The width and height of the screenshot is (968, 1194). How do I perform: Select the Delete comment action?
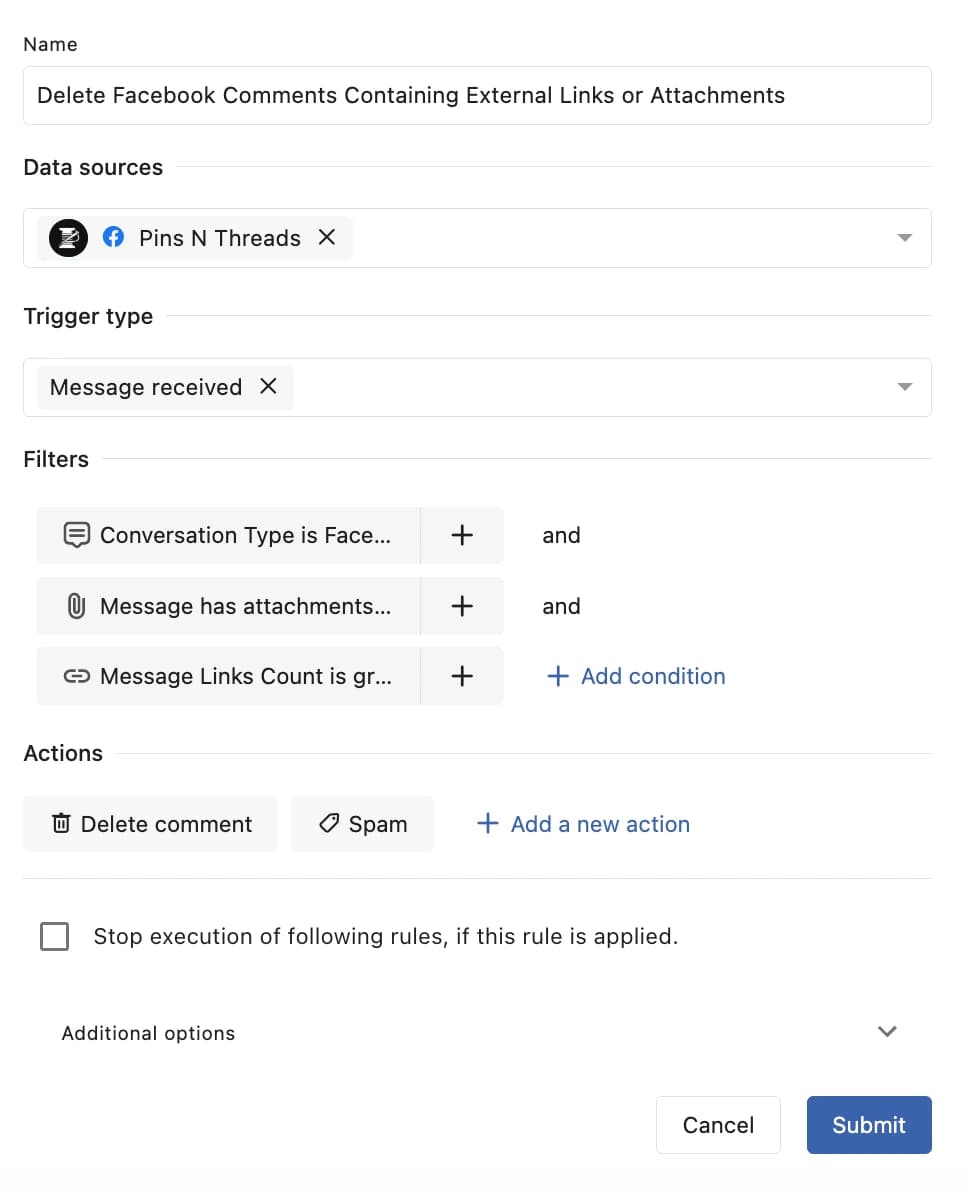[x=151, y=824]
